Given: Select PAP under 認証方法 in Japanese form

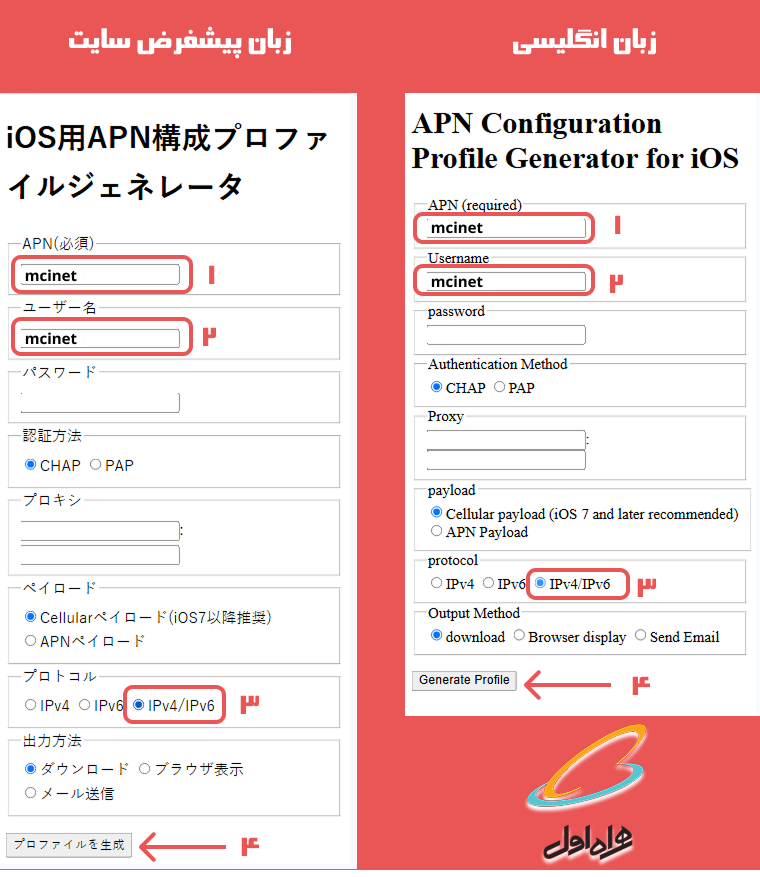Looking at the screenshot, I should tap(96, 465).
